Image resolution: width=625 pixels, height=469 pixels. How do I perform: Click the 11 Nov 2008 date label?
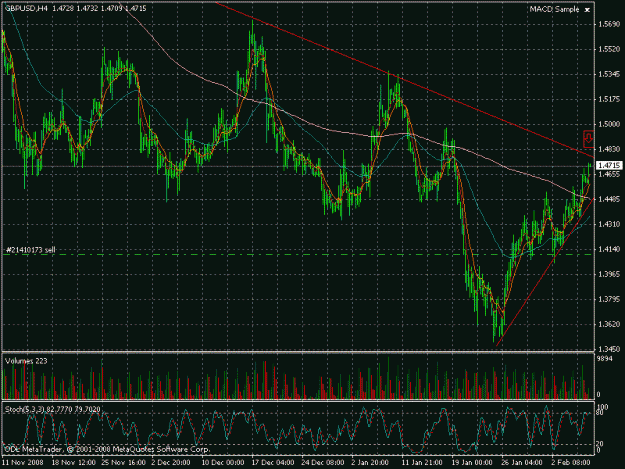22,463
